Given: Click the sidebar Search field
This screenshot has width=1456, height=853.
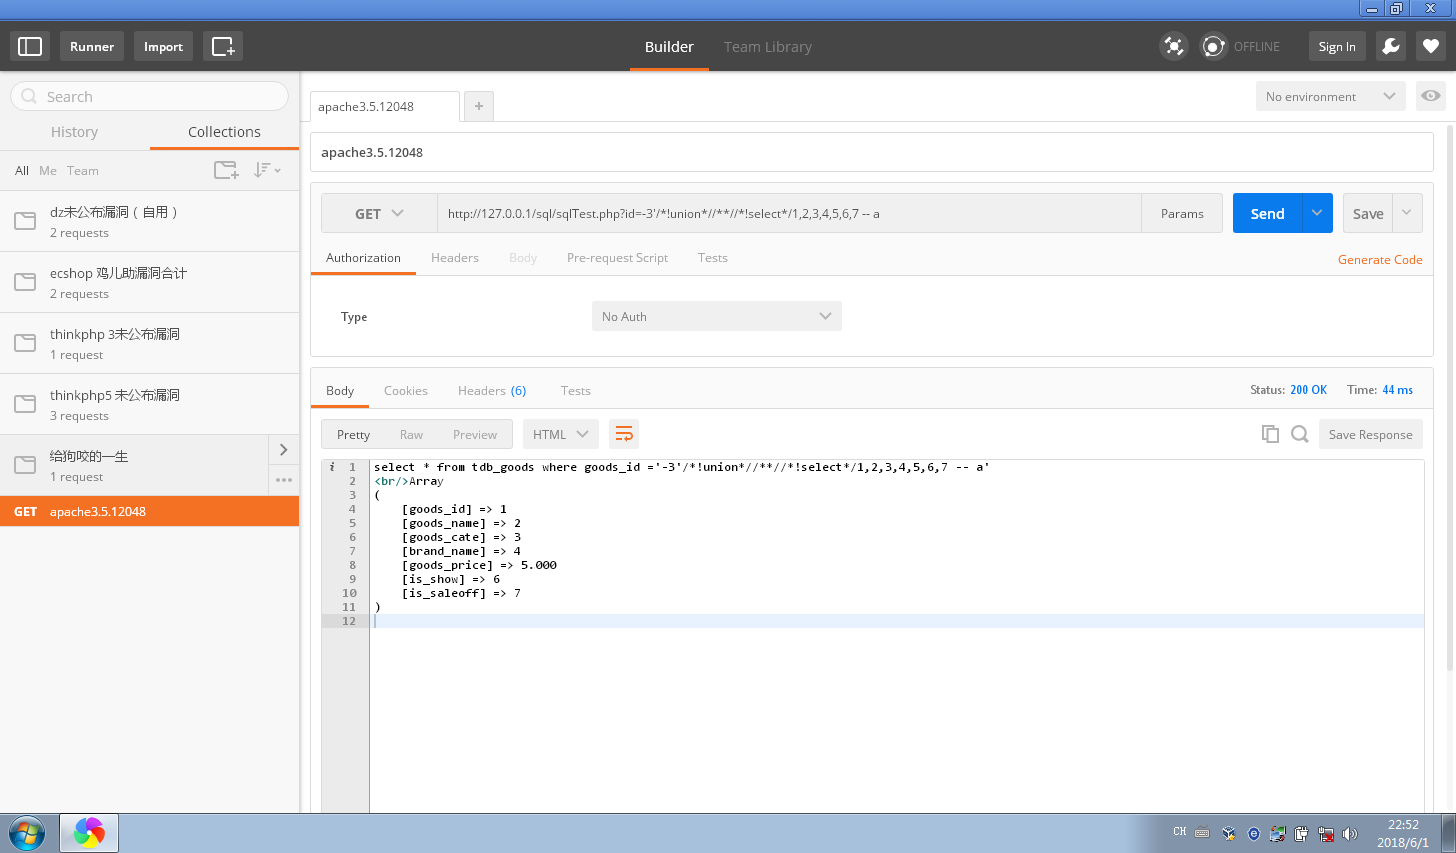Looking at the screenshot, I should pyautogui.click(x=150, y=96).
